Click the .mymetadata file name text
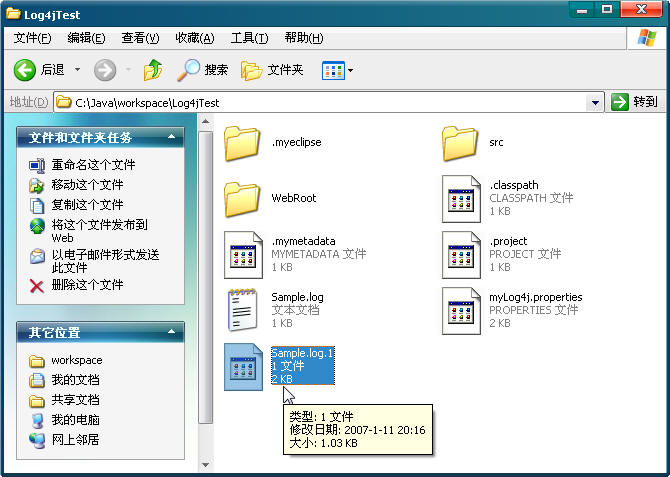The width and height of the screenshot is (670, 477). (x=303, y=241)
